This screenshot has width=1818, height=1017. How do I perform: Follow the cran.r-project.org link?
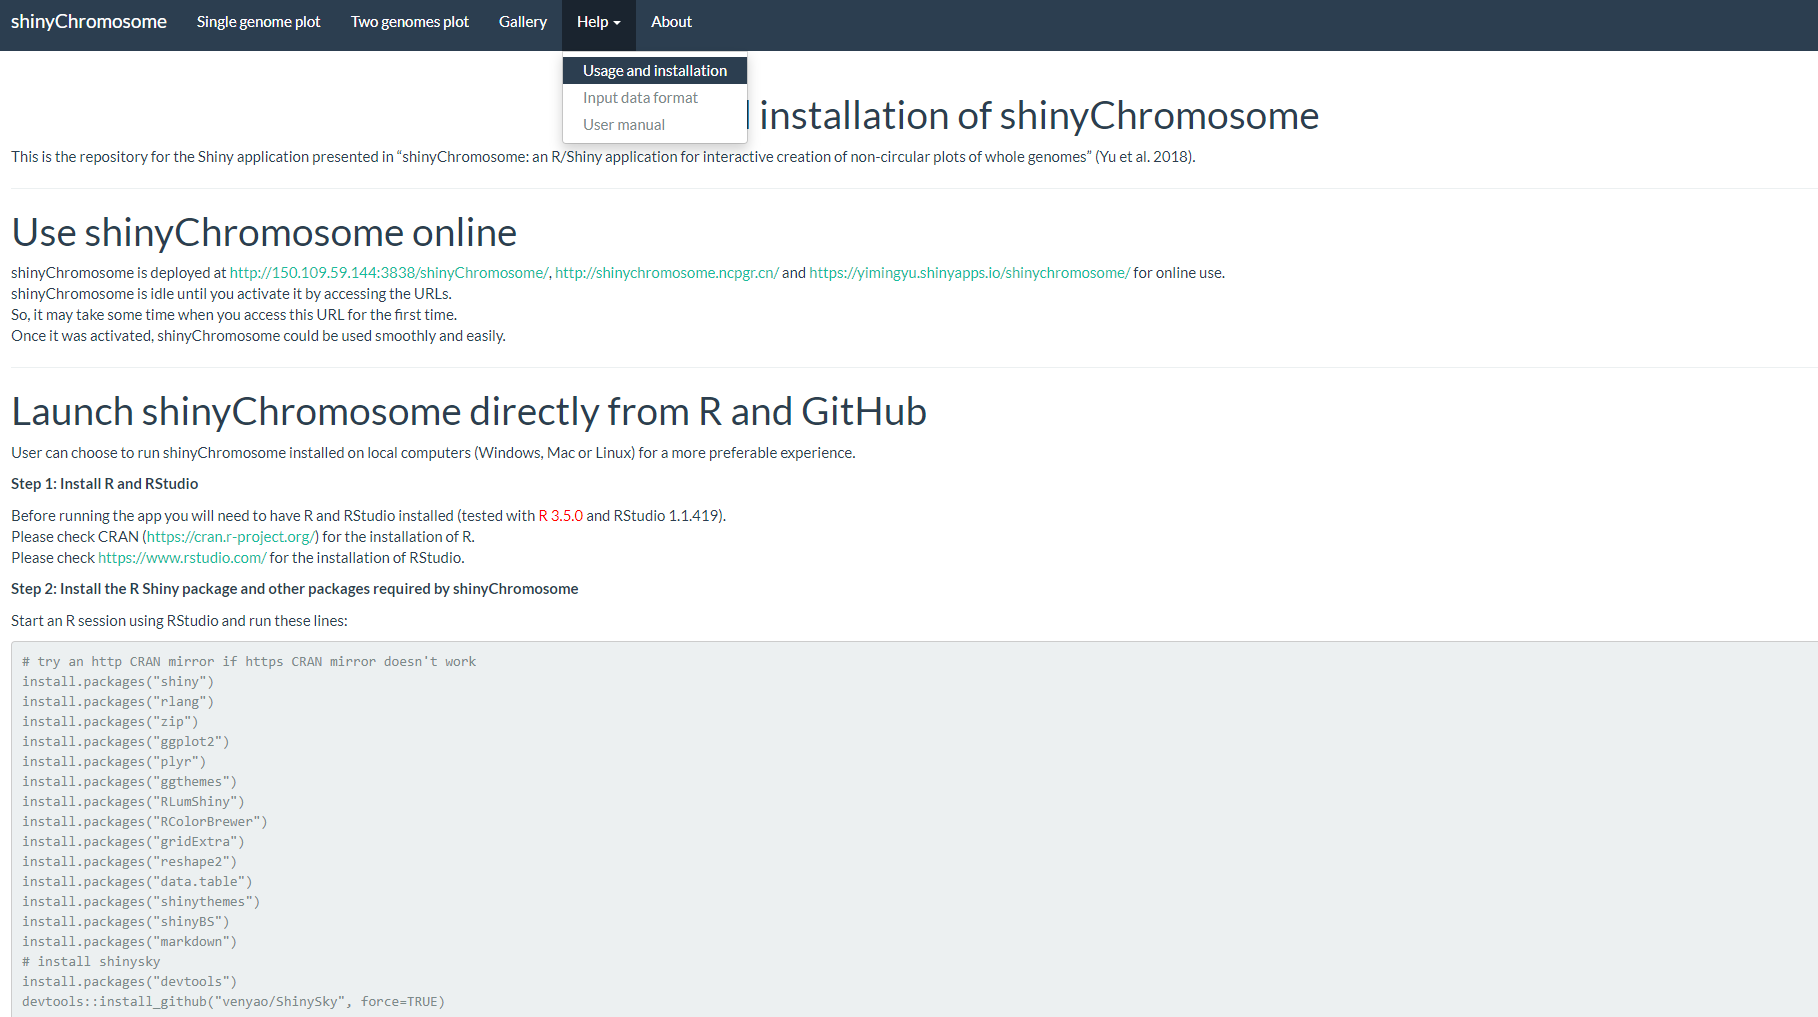point(231,537)
